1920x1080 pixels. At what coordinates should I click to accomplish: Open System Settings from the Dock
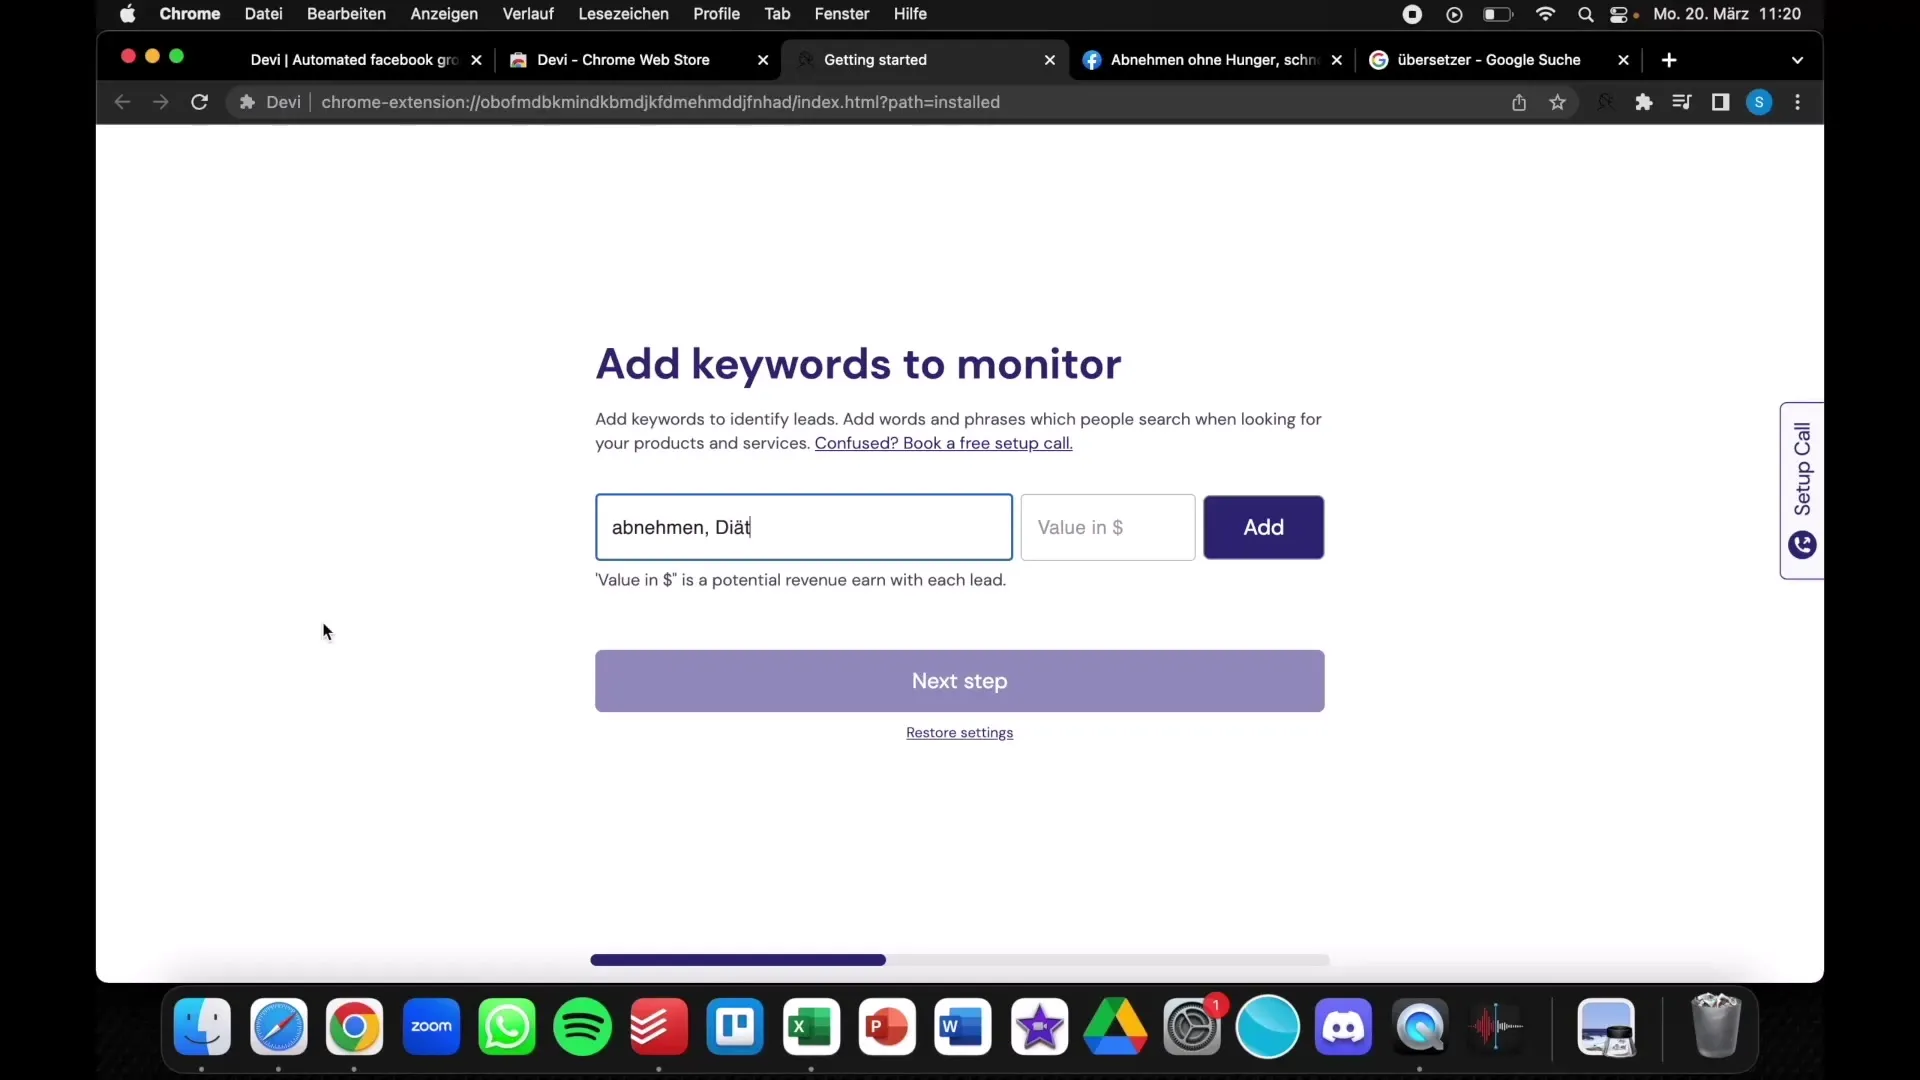pyautogui.click(x=1192, y=1027)
